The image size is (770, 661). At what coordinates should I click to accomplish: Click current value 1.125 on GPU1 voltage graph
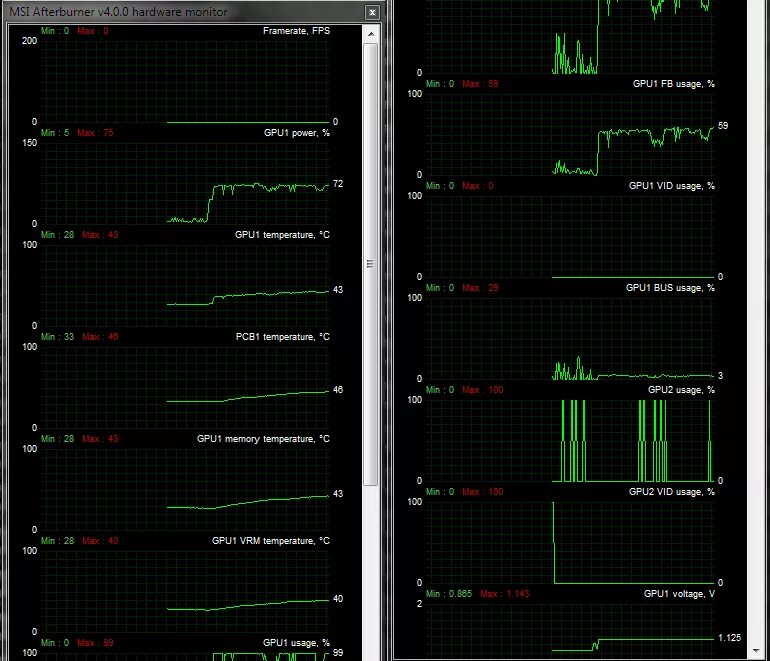pyautogui.click(x=729, y=638)
